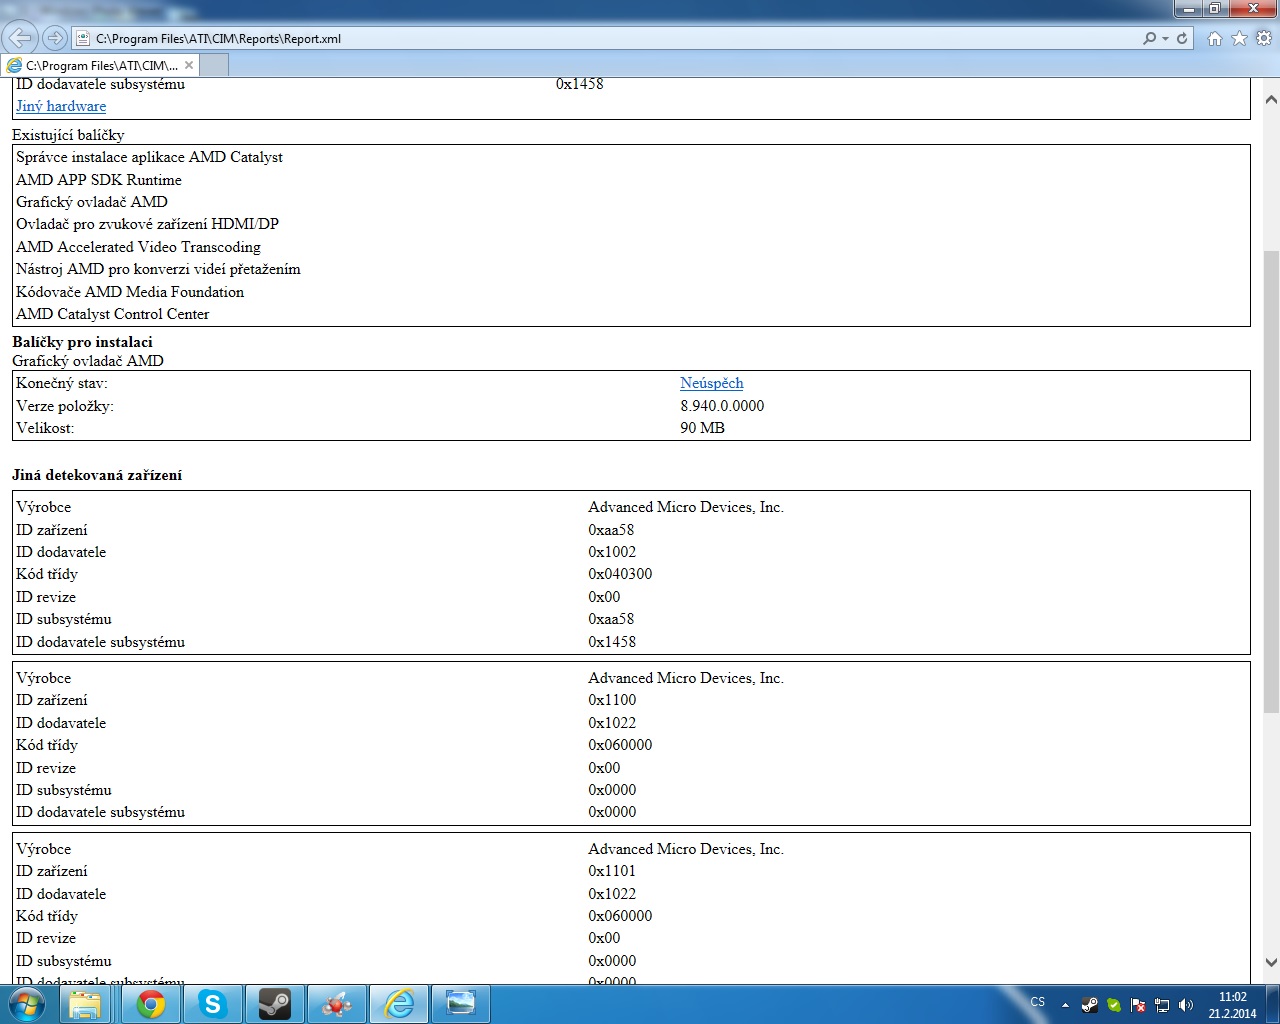Click the CS language indicator
The image size is (1280, 1024).
coord(1038,1002)
